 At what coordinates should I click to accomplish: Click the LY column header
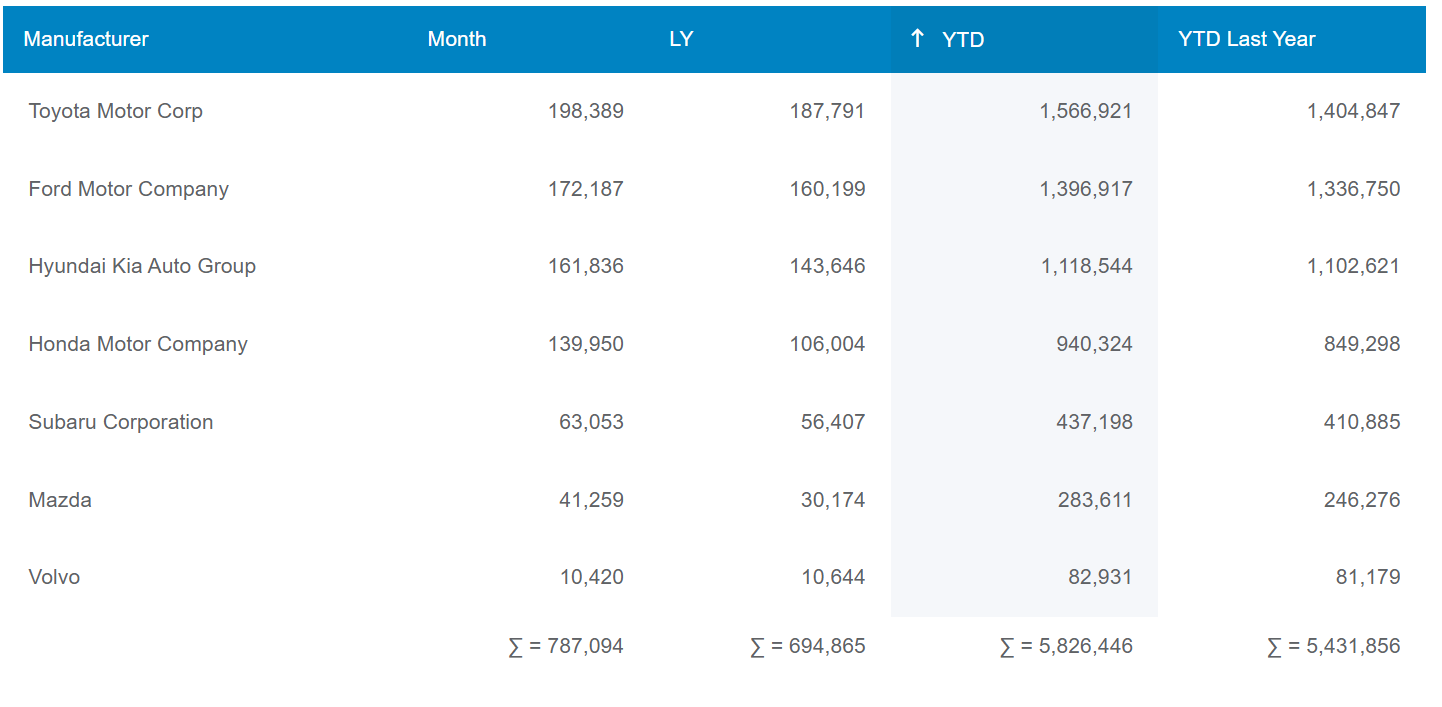pos(681,39)
